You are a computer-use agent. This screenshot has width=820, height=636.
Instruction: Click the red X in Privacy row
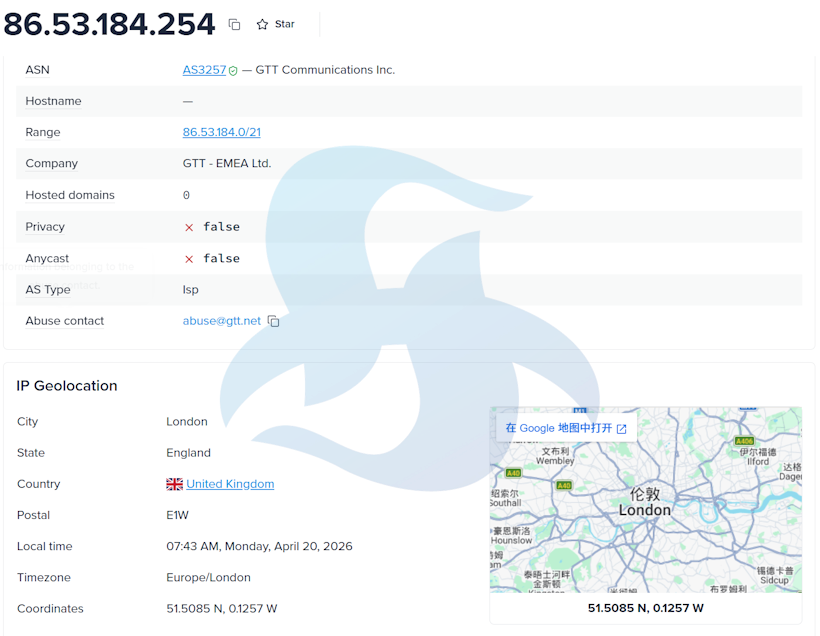pos(189,227)
